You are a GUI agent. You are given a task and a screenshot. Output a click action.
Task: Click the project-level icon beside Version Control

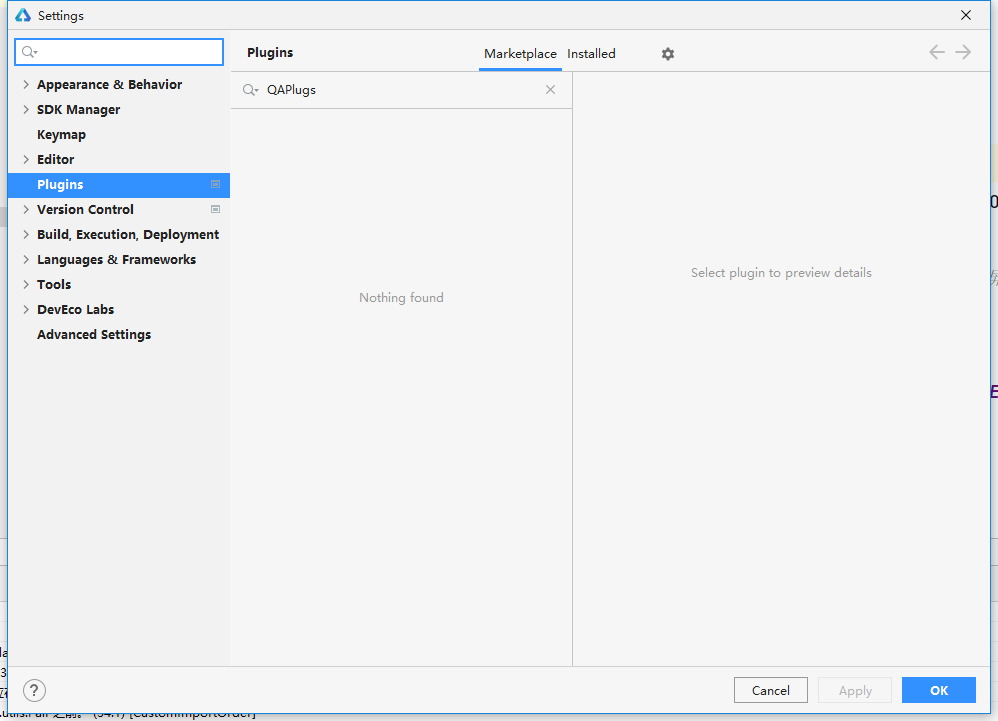[216, 209]
